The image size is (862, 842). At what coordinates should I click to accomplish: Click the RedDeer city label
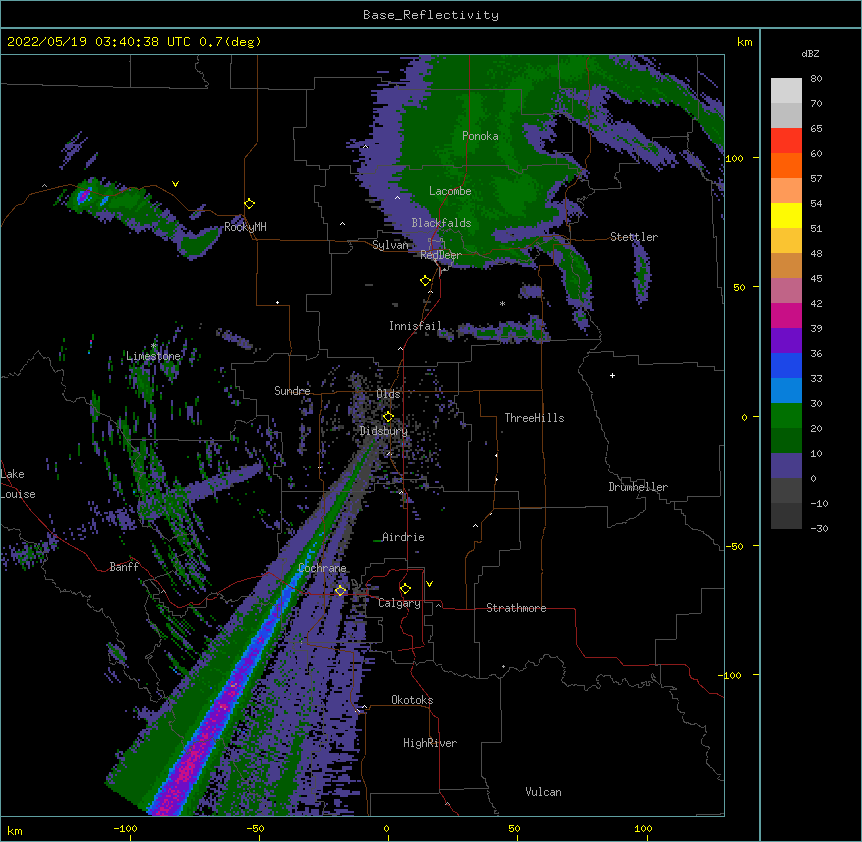441,255
